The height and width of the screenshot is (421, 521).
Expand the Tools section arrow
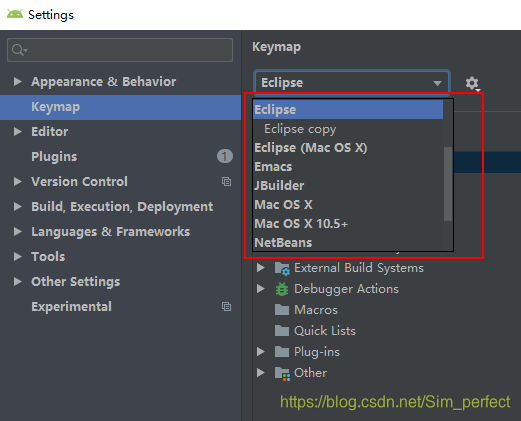[17, 256]
